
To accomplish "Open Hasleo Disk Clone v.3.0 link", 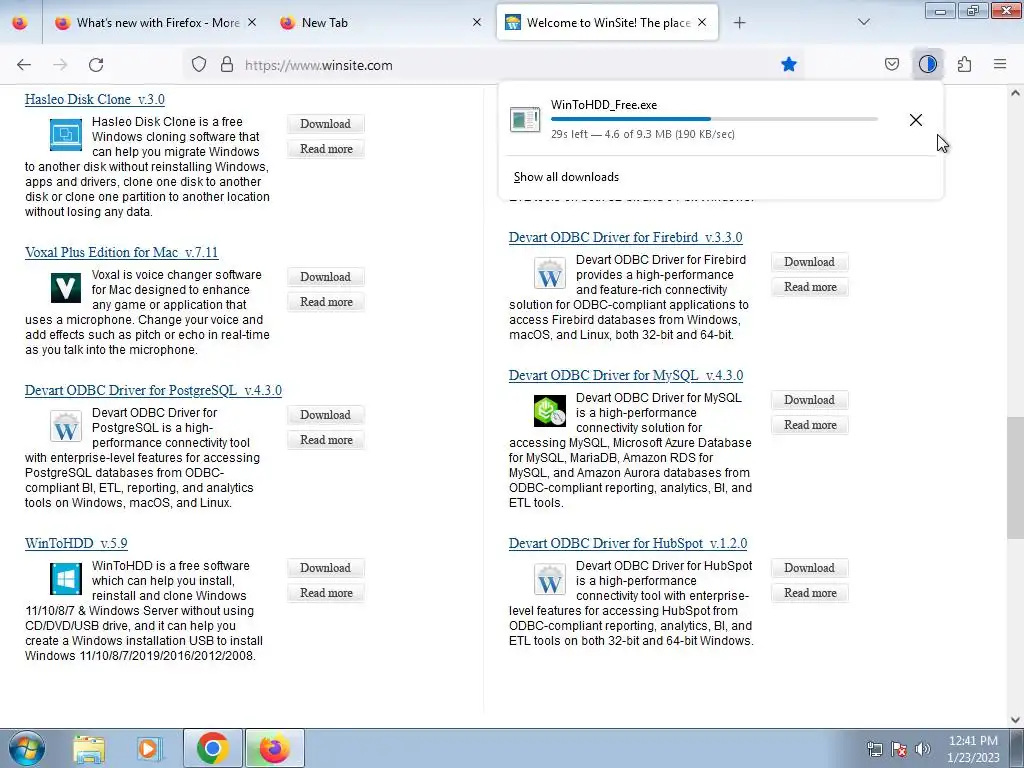I will point(95,99).
